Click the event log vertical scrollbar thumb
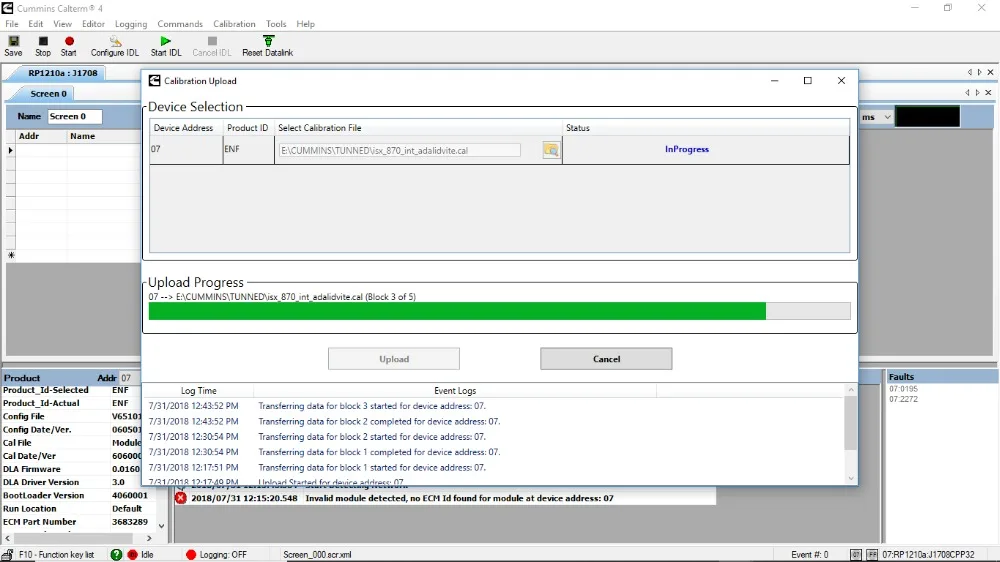This screenshot has height=562, width=1000. pyautogui.click(x=851, y=423)
